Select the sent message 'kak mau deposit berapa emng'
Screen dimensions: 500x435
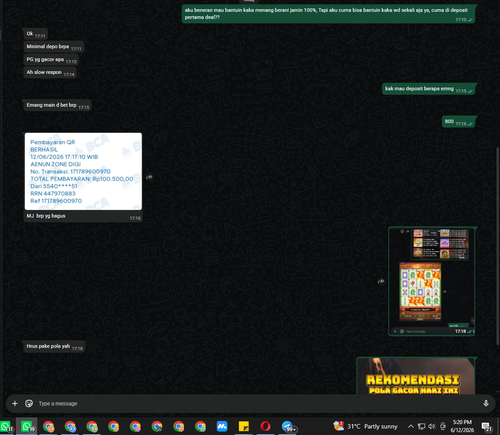click(x=428, y=89)
